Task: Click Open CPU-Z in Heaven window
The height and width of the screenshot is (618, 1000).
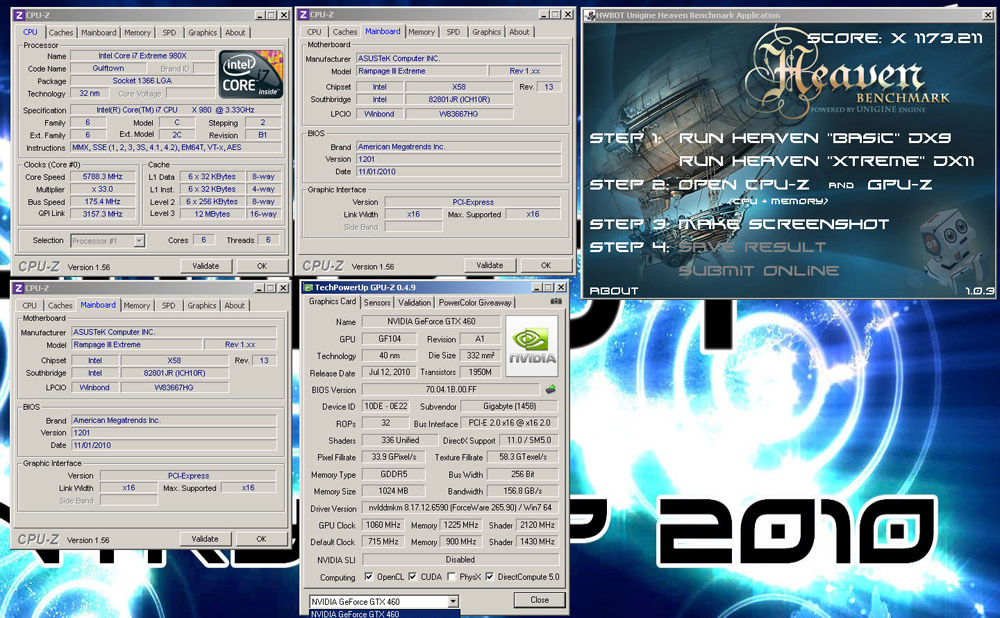Action: [744, 185]
